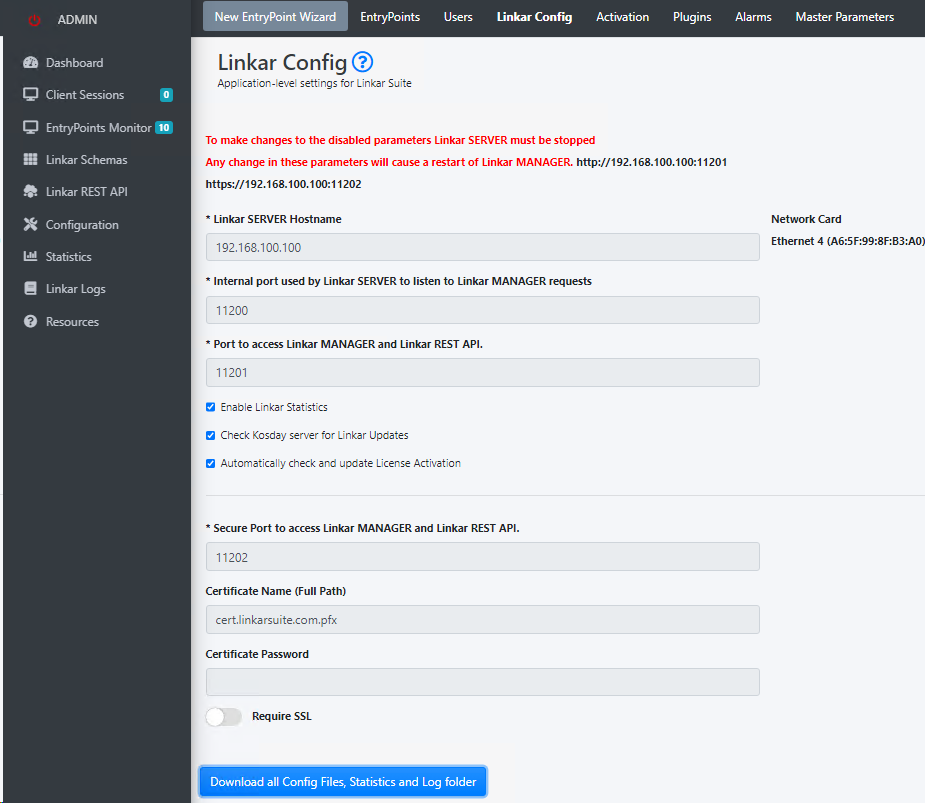Click the Linkar REST API cloud icon

pyautogui.click(x=31, y=191)
